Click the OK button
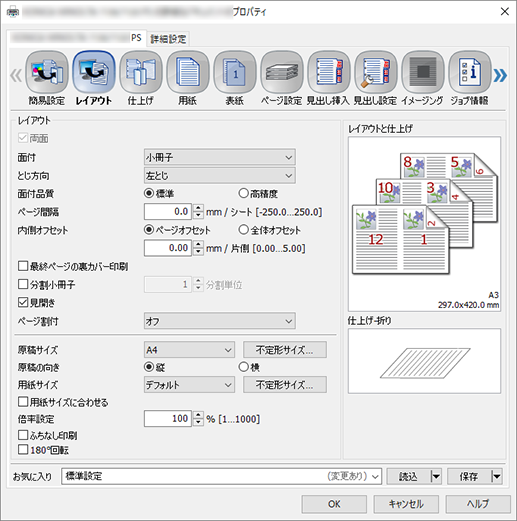The width and height of the screenshot is (517, 521). click(x=334, y=504)
